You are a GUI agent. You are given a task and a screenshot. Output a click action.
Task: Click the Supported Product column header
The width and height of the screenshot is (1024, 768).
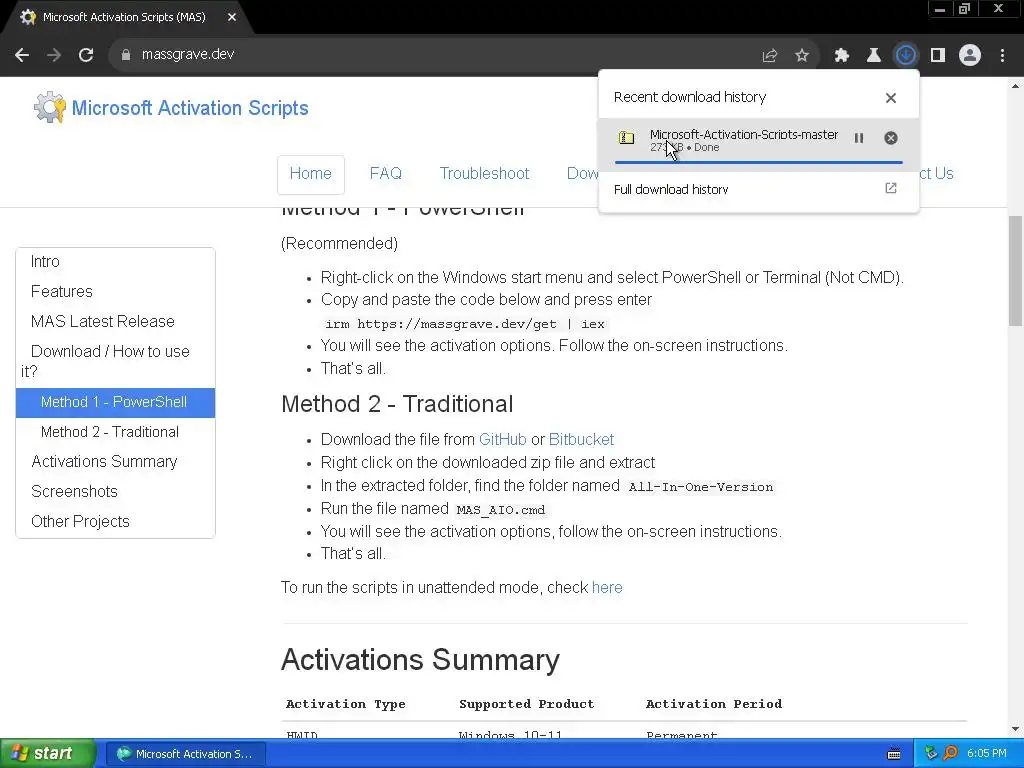tap(526, 704)
